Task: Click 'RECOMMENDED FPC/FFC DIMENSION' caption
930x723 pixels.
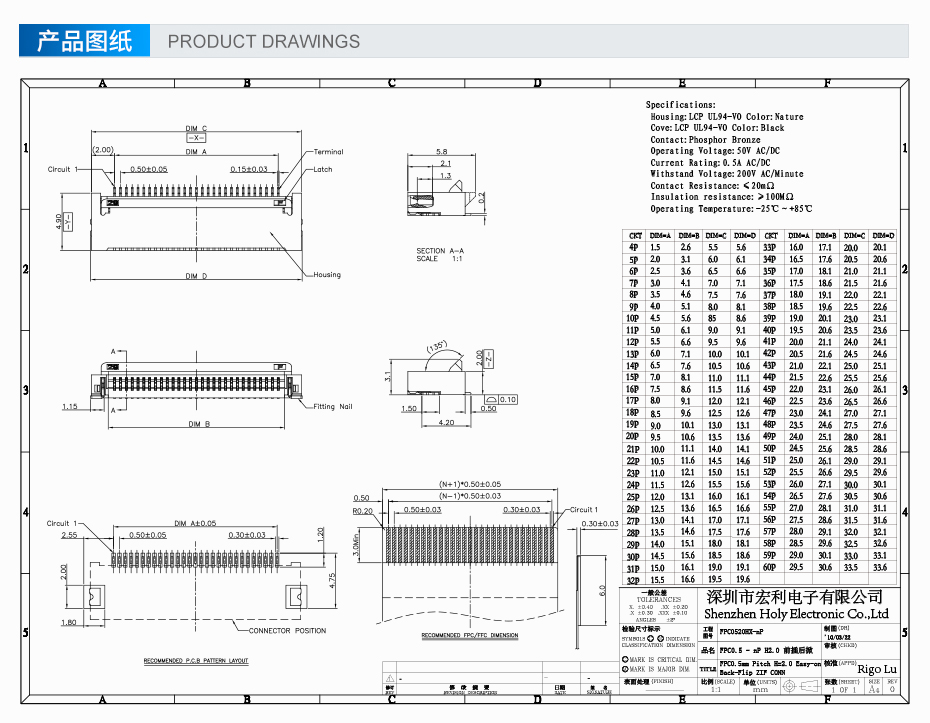Action: point(470,635)
